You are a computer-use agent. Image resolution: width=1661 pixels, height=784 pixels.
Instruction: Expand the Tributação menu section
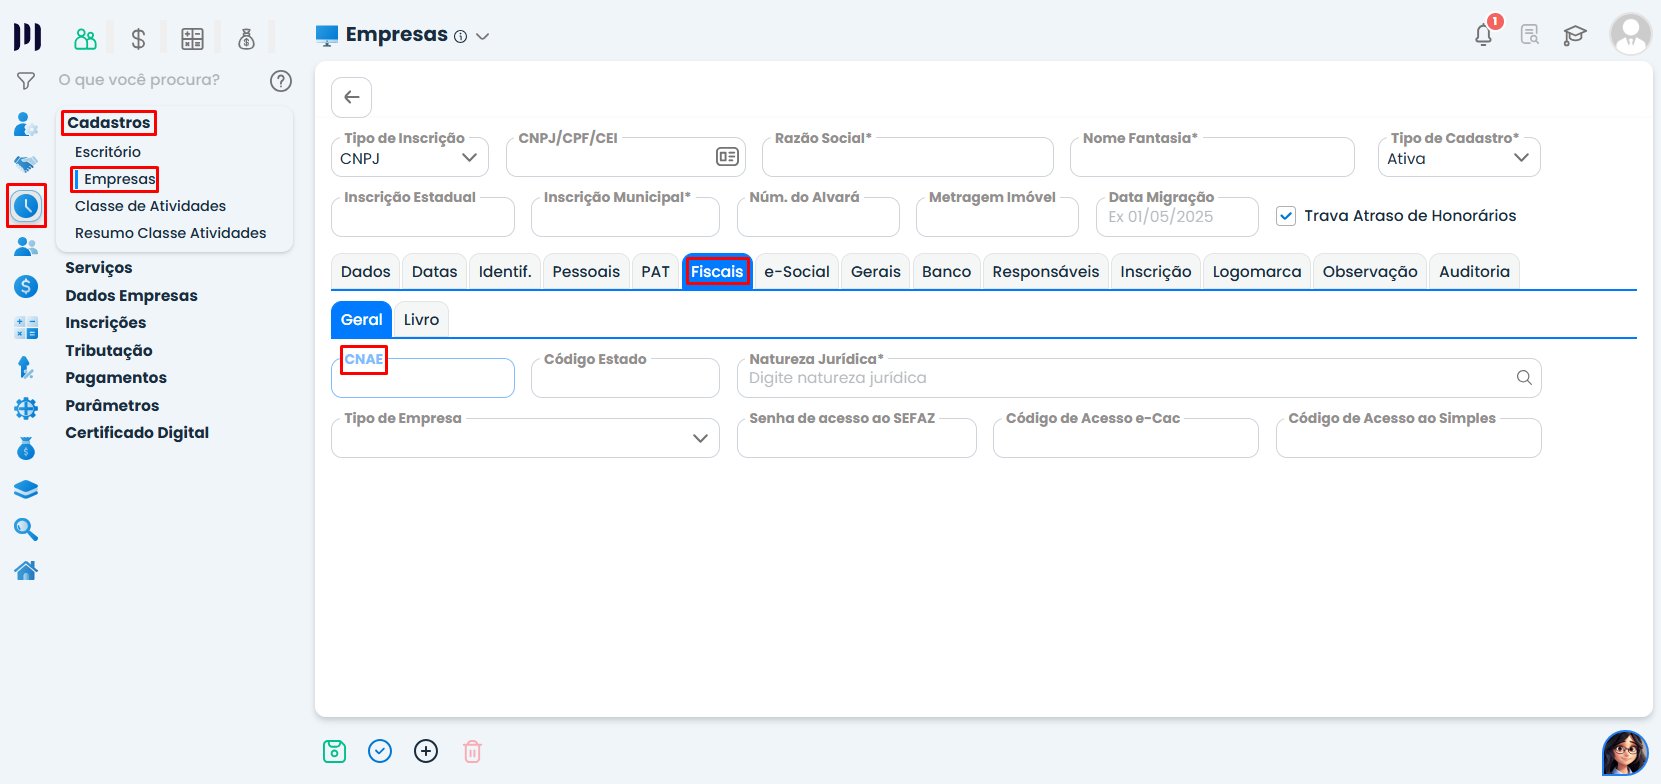click(x=109, y=351)
